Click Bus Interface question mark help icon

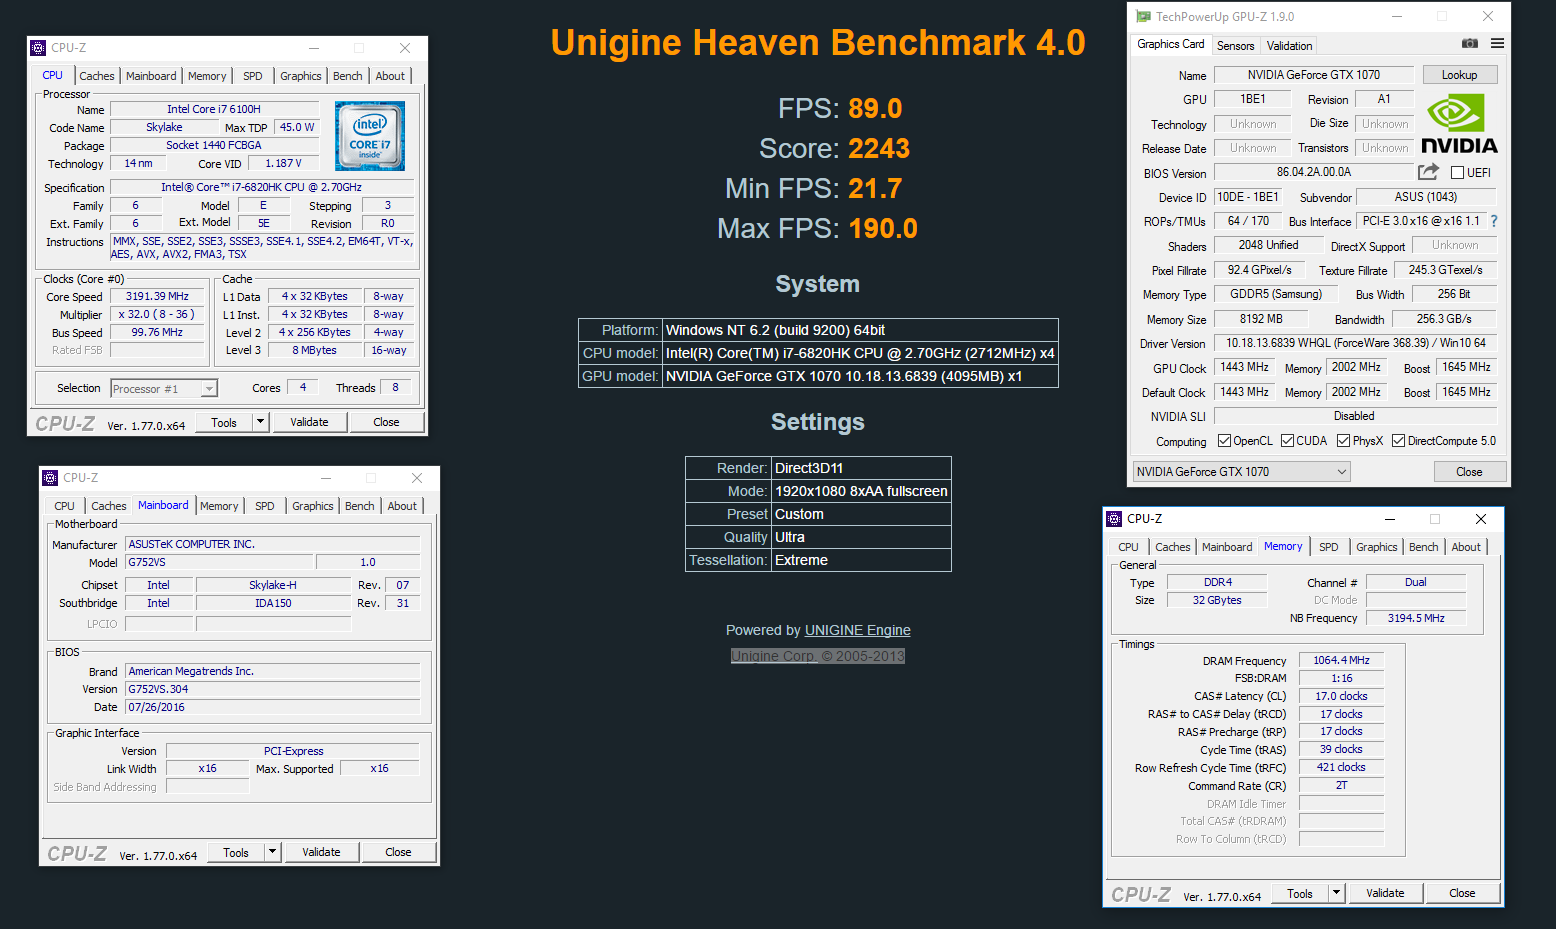tap(1494, 221)
